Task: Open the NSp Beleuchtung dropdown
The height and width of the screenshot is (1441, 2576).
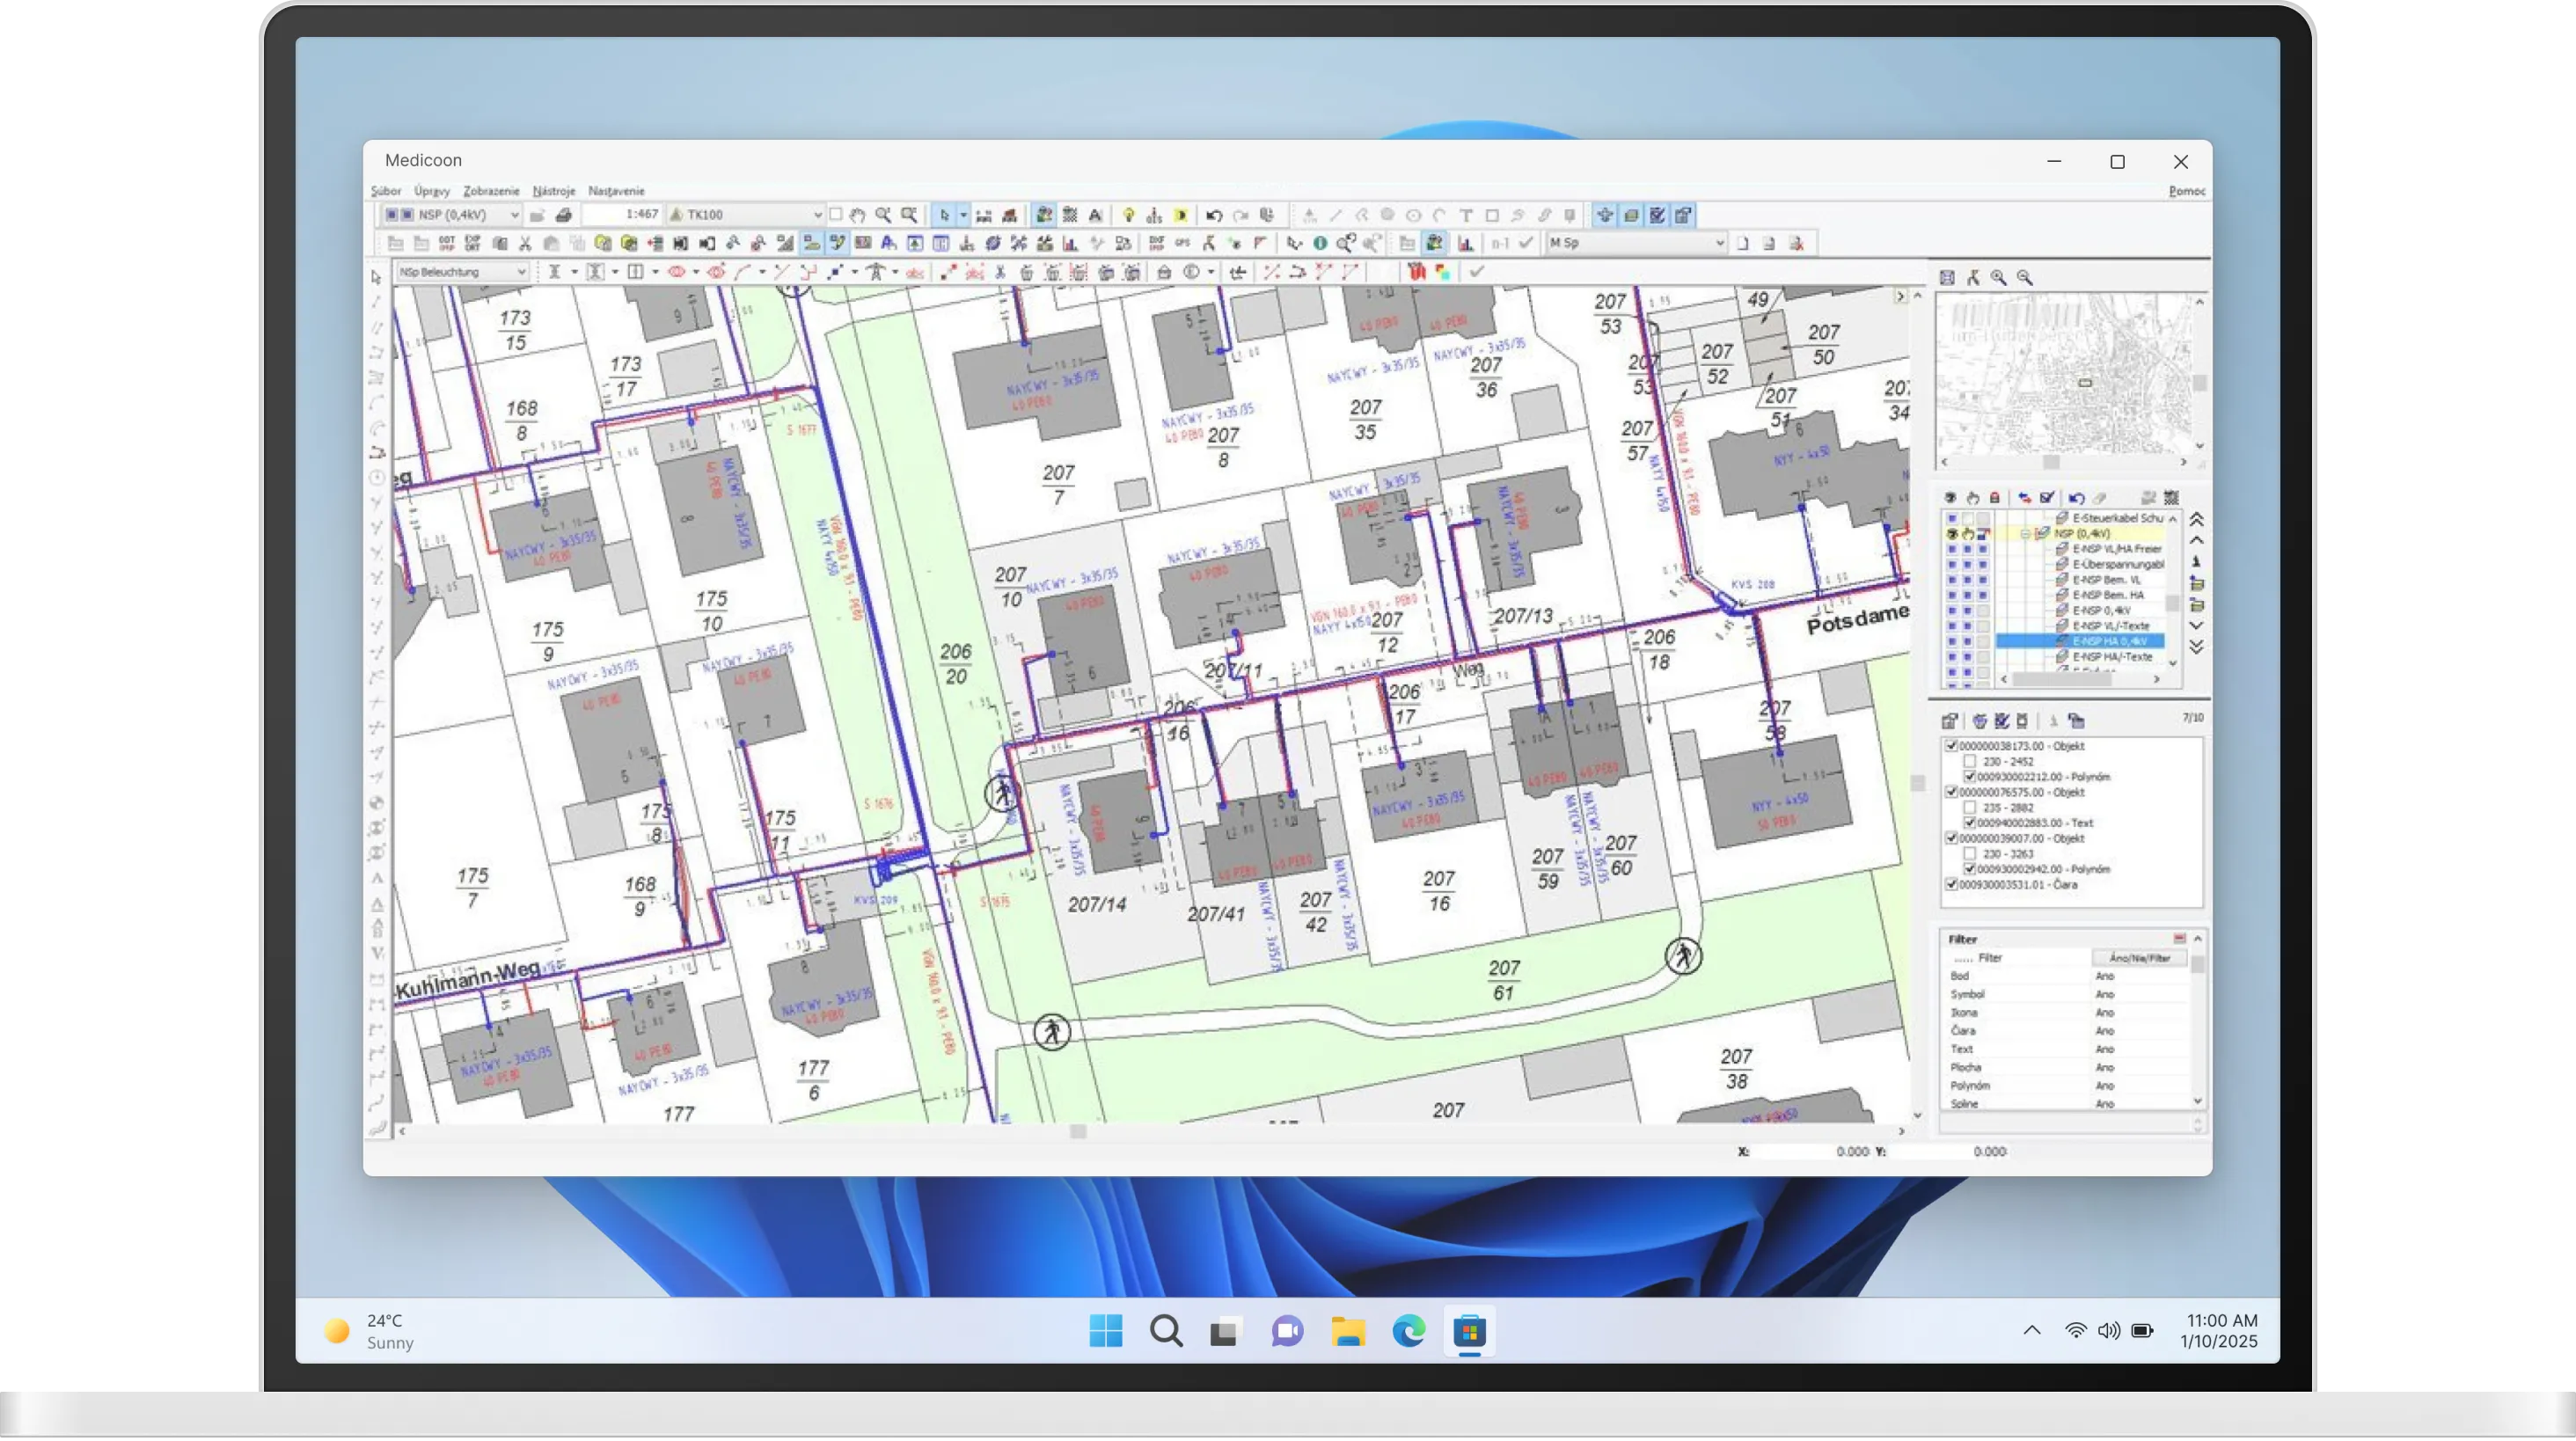Action: 521,272
